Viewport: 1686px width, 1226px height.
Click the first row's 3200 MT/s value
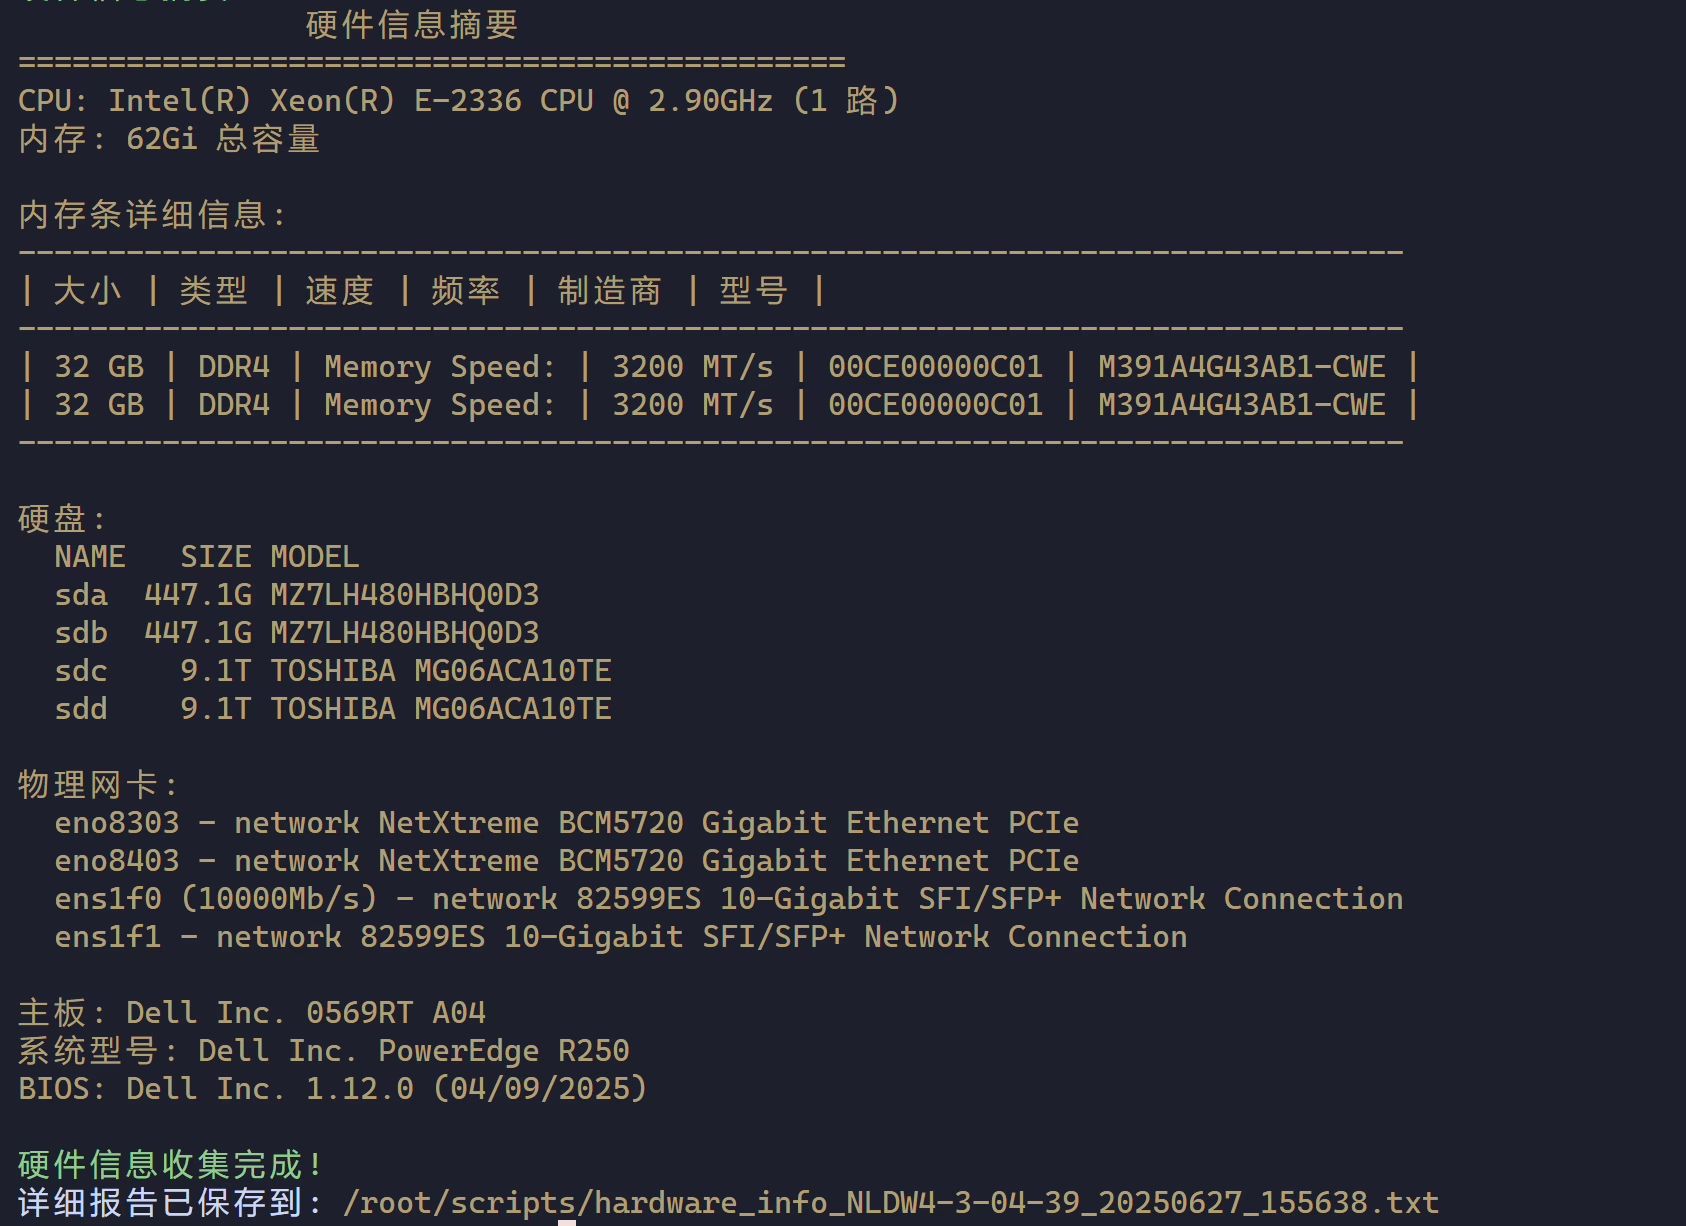(692, 367)
